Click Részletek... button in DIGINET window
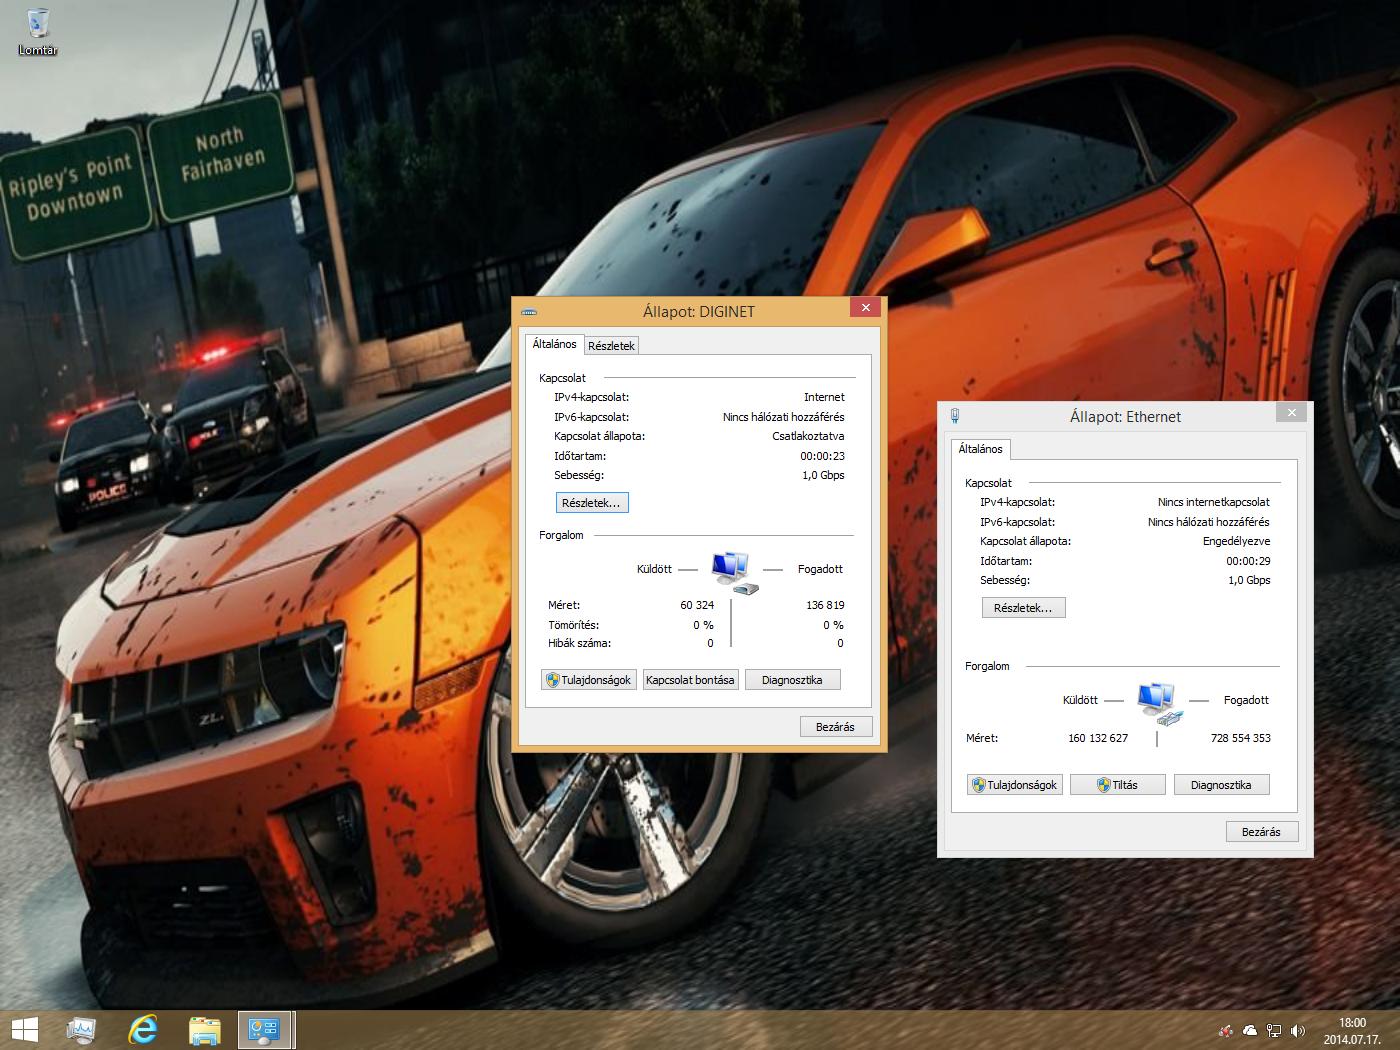This screenshot has width=1400, height=1050. (x=592, y=503)
